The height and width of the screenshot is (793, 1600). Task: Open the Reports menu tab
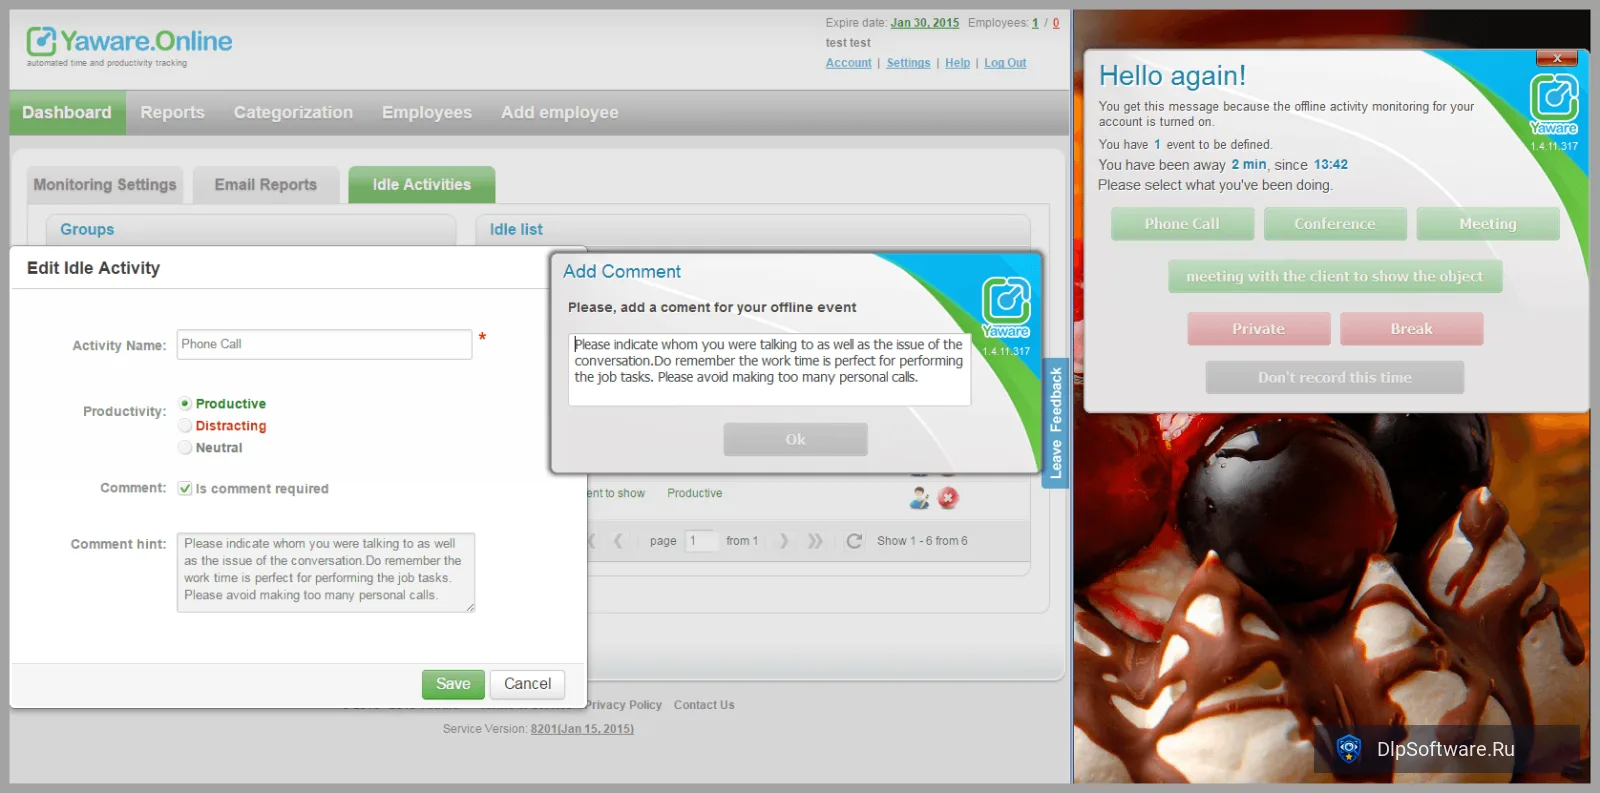172,113
